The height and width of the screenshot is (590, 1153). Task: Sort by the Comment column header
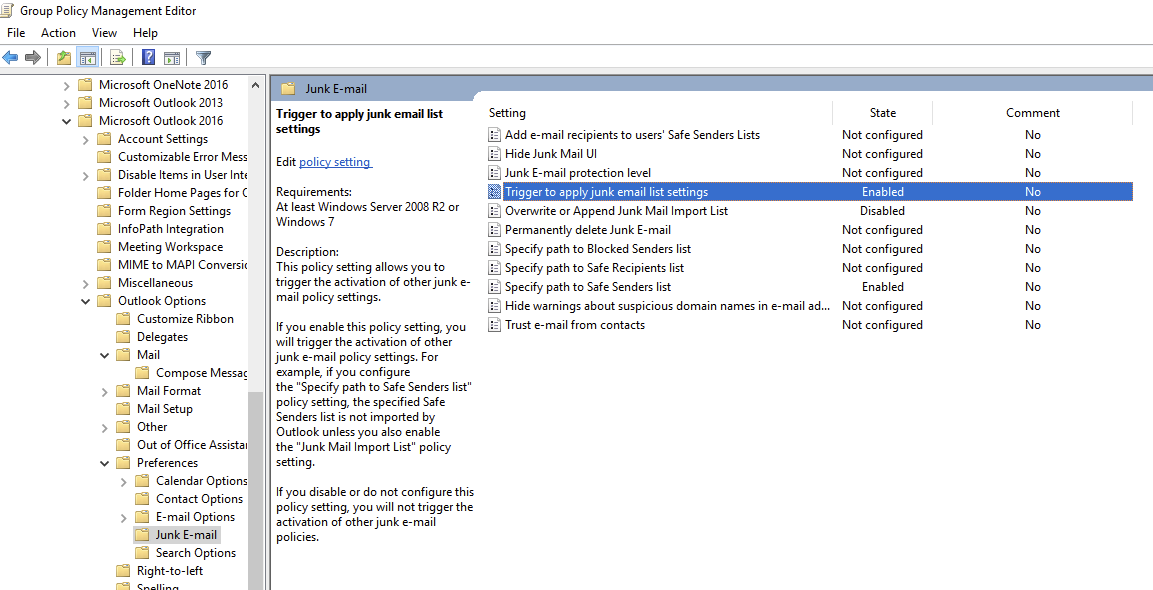click(x=1032, y=113)
